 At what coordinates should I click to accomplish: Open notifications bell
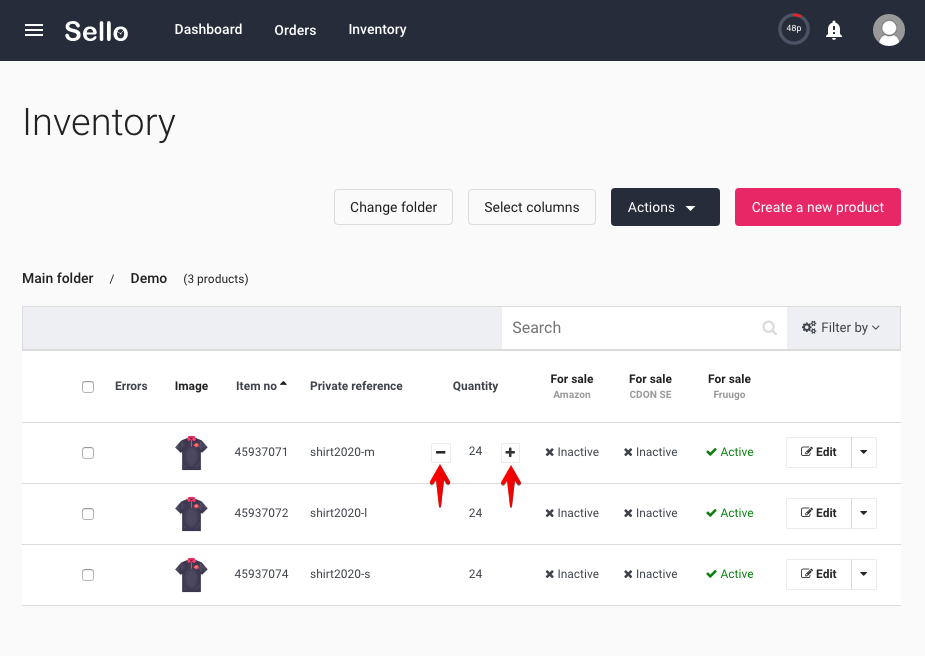coord(834,29)
